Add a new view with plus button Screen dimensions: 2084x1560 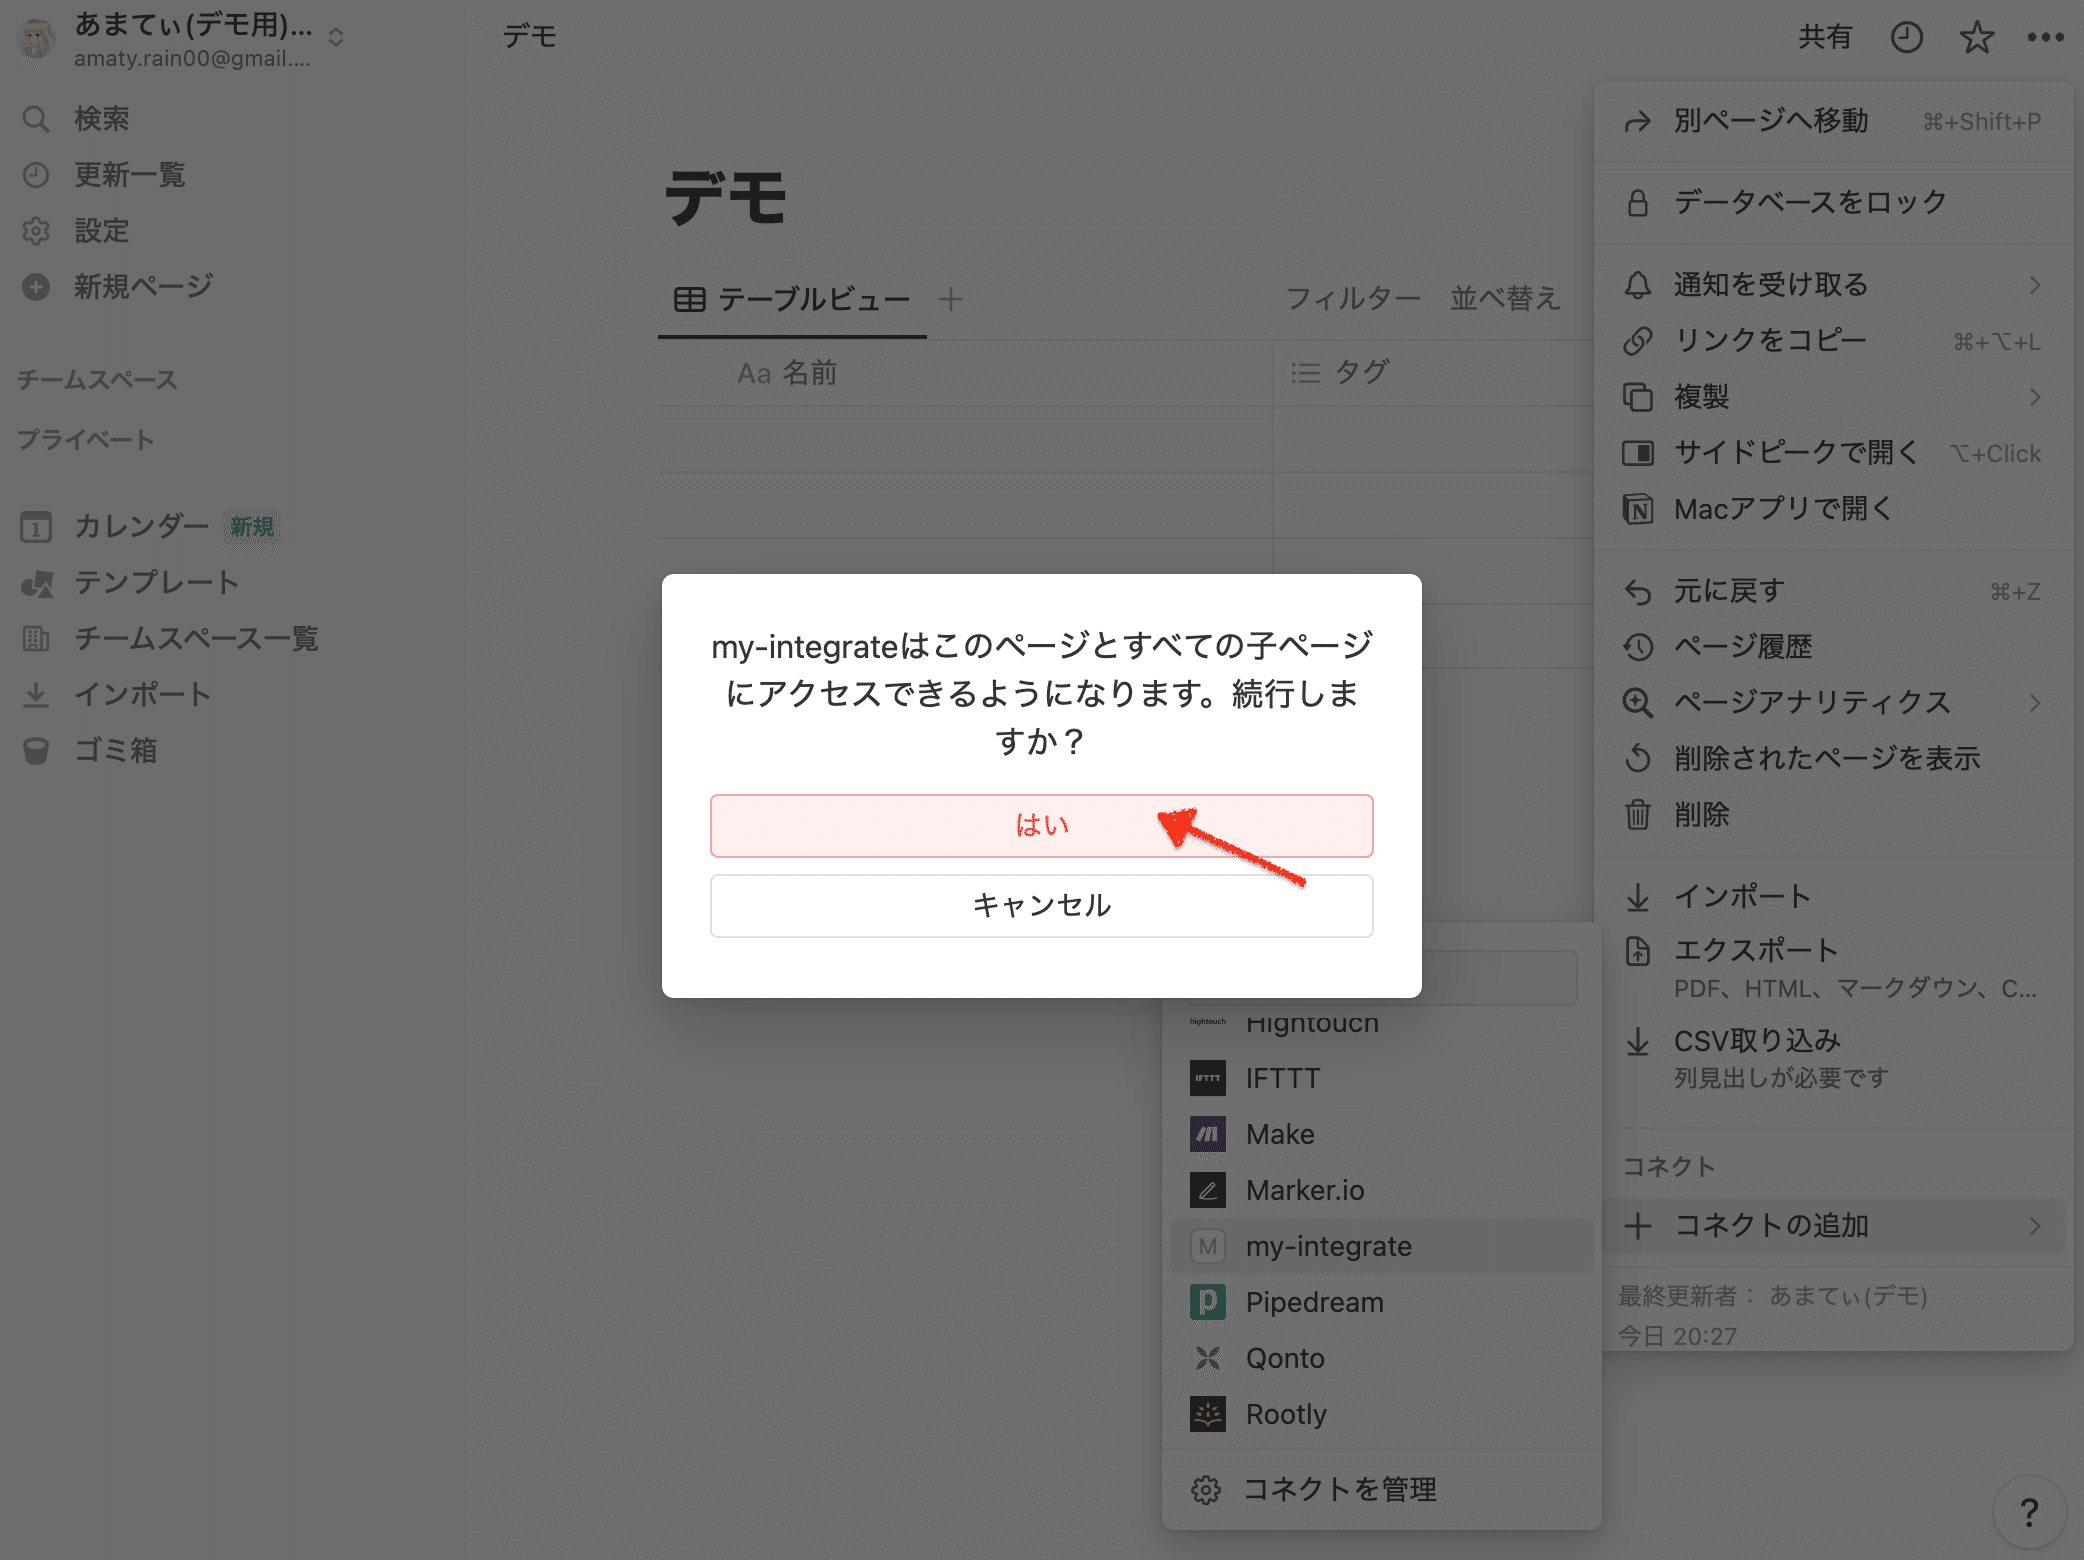(950, 299)
